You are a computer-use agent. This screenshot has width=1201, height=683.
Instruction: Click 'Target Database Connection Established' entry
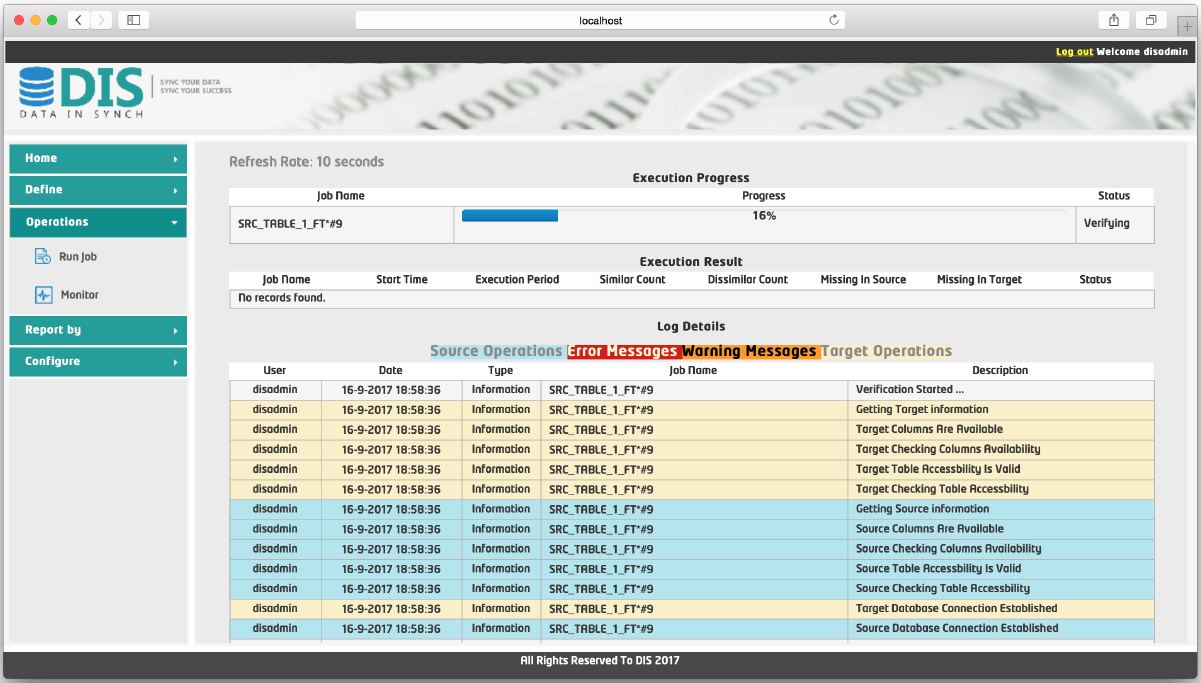coord(956,609)
